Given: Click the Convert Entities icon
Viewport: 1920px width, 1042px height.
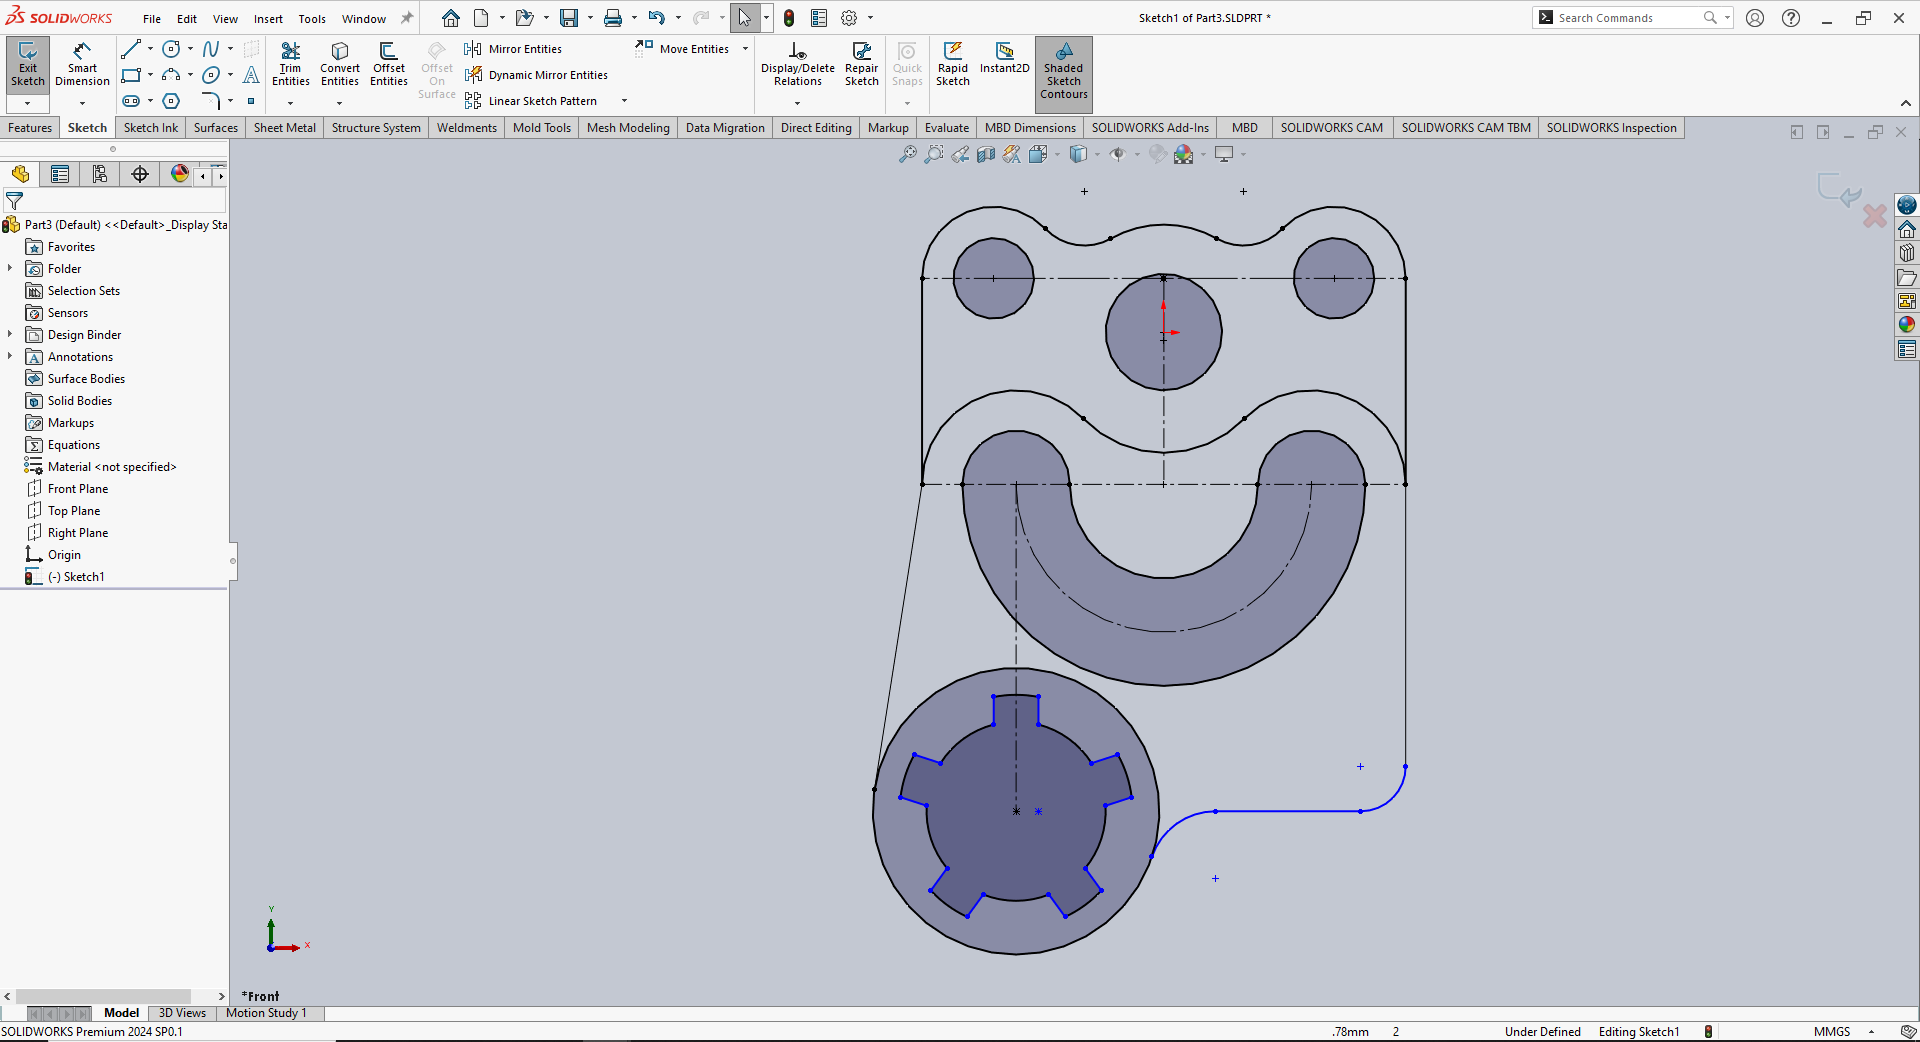Looking at the screenshot, I should [340, 64].
